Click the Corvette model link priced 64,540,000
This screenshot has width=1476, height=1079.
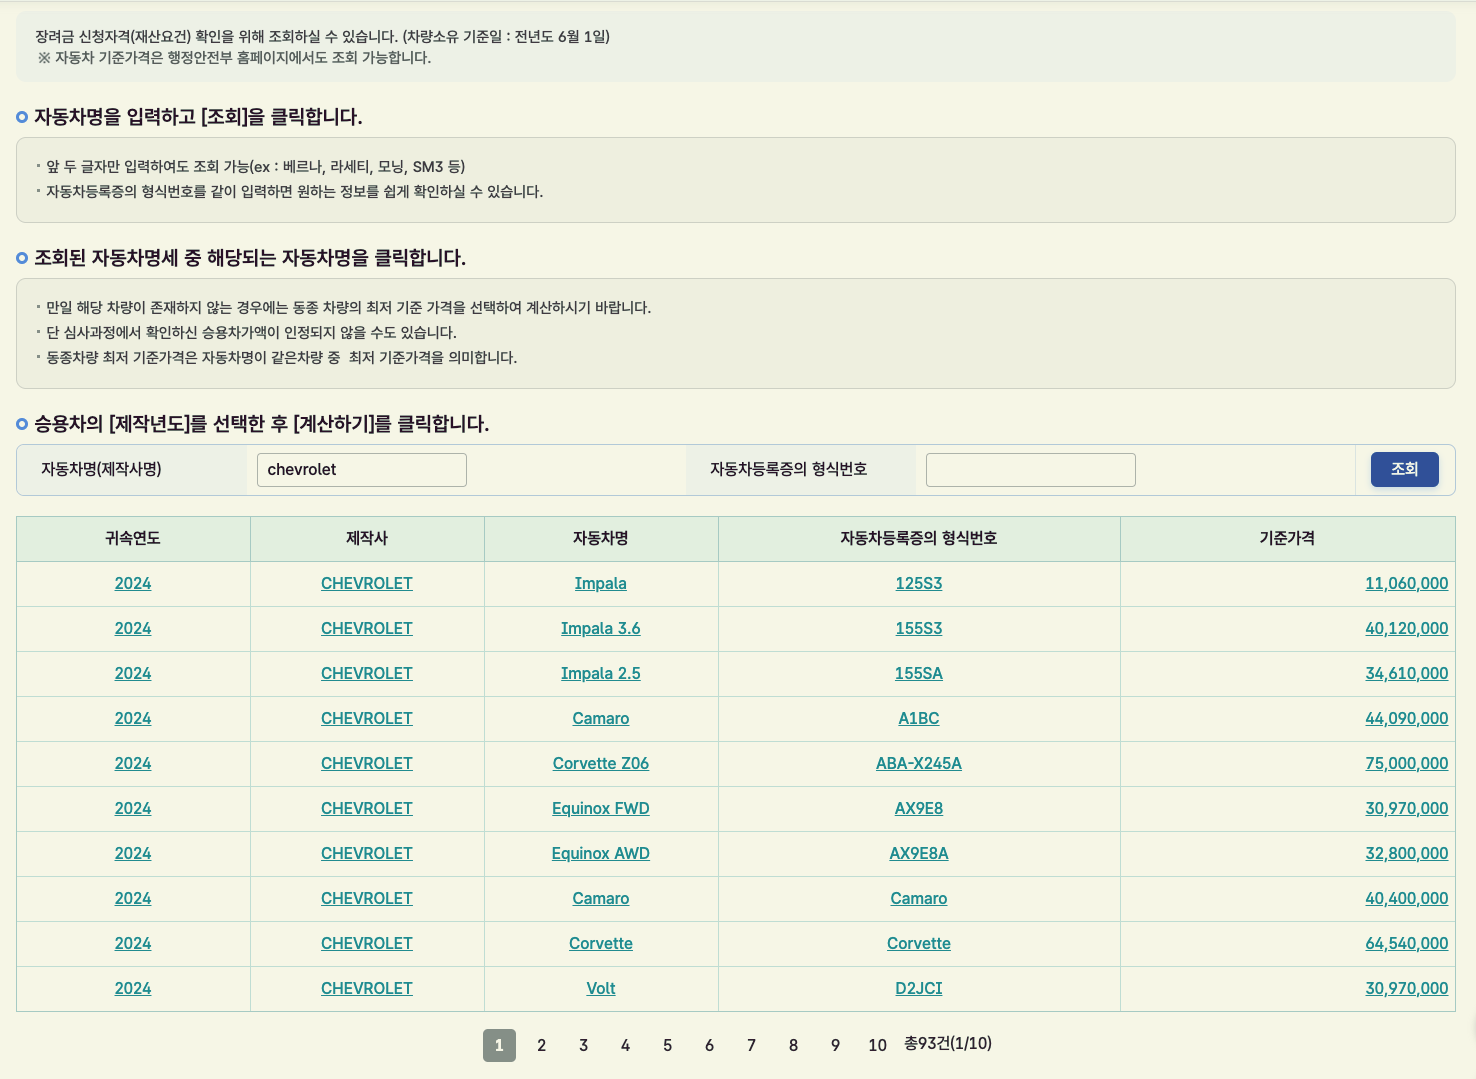tap(600, 943)
